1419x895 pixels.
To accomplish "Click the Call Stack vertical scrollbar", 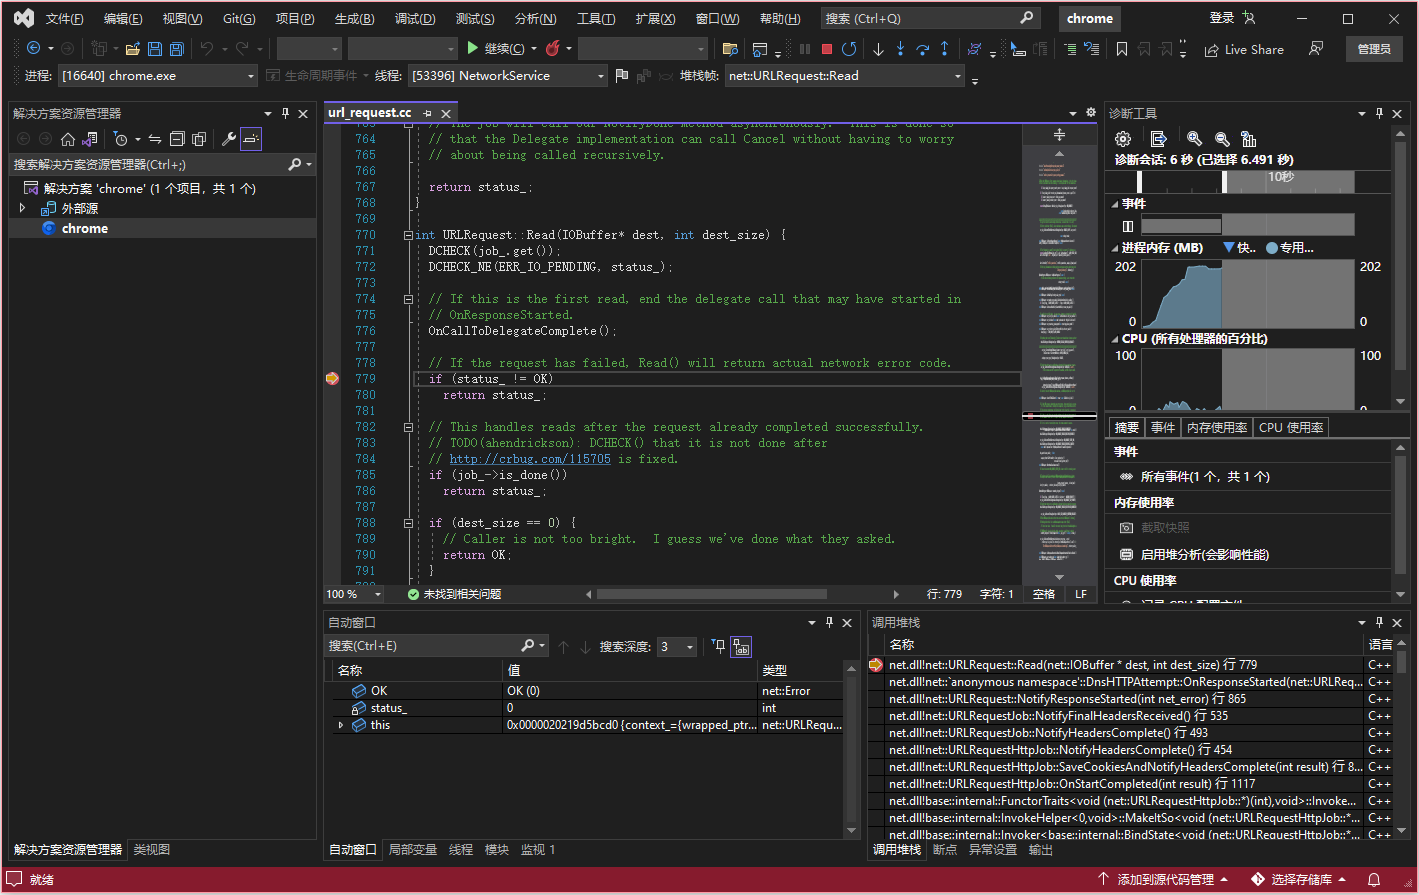I will [1400, 741].
